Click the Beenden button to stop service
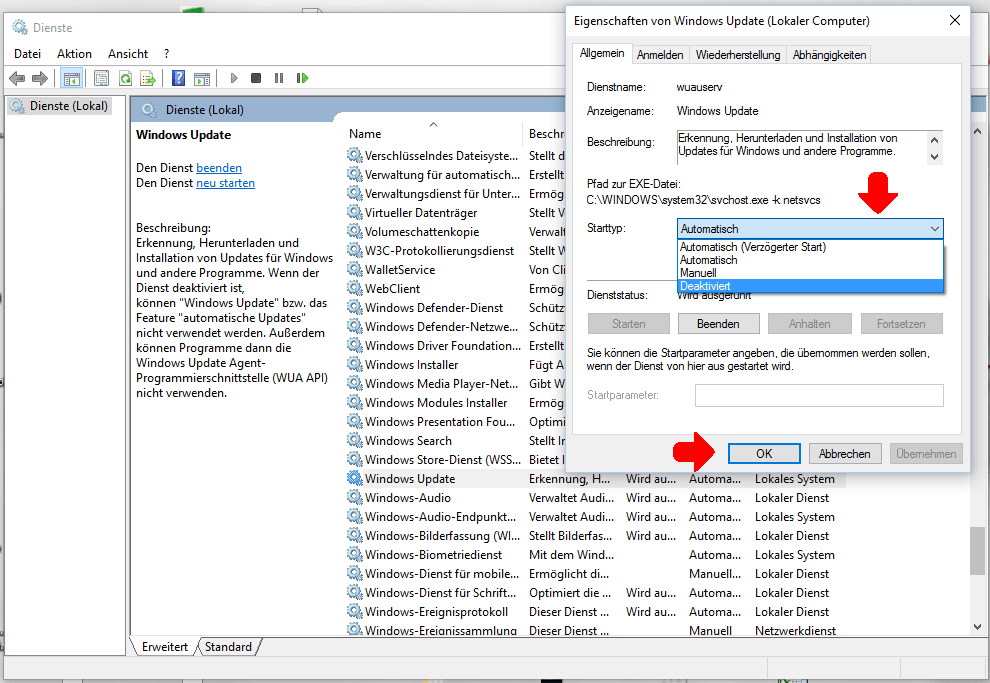The width and height of the screenshot is (990, 683). tap(718, 324)
